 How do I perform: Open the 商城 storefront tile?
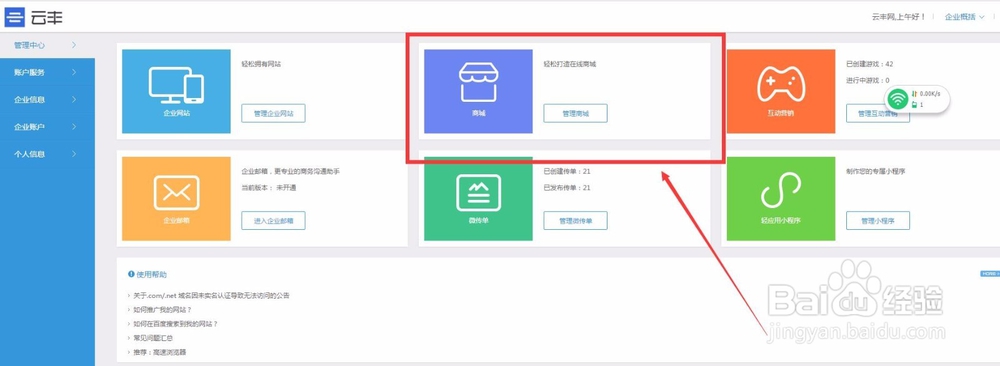coord(478,91)
